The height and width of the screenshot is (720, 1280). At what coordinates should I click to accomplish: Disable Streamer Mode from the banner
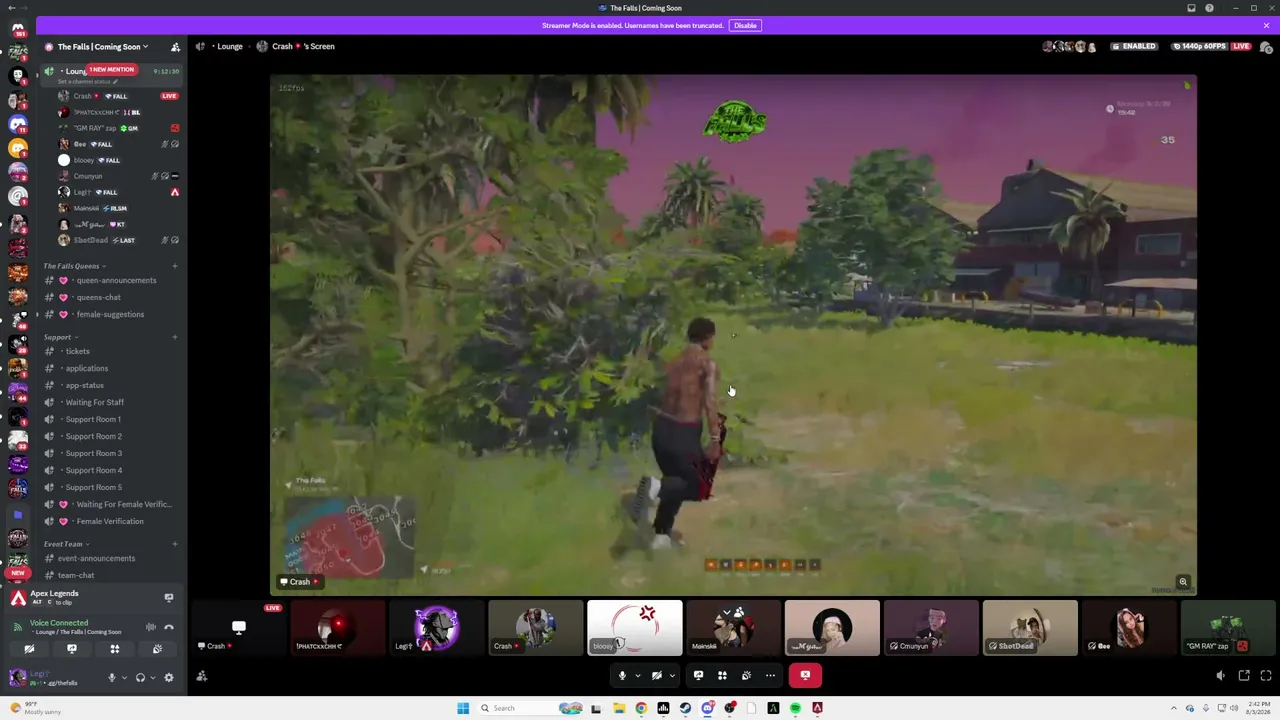pos(745,25)
